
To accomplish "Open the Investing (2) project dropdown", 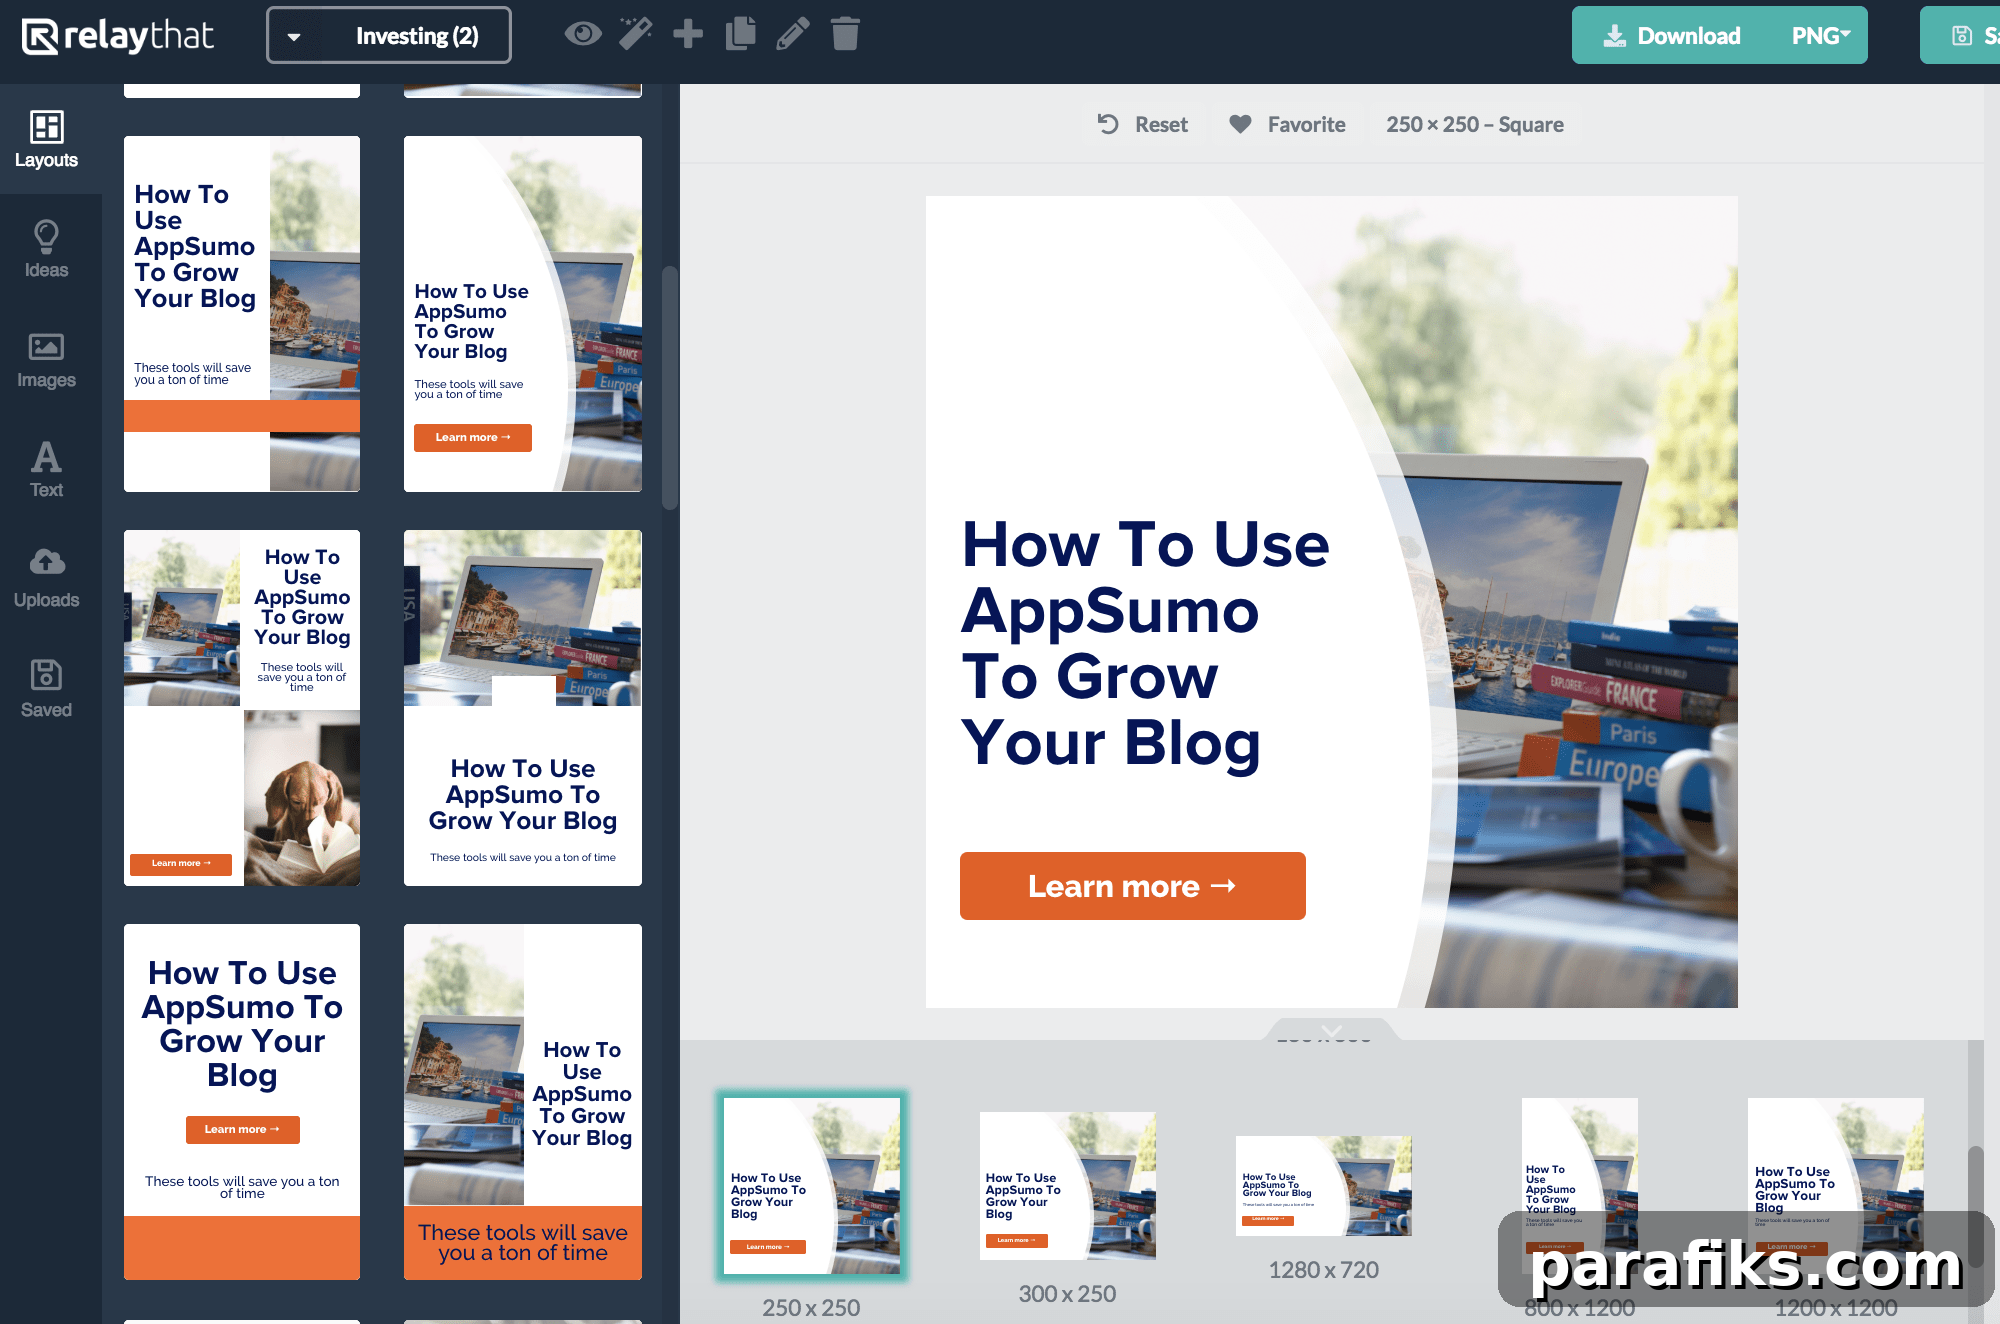I will 389,36.
